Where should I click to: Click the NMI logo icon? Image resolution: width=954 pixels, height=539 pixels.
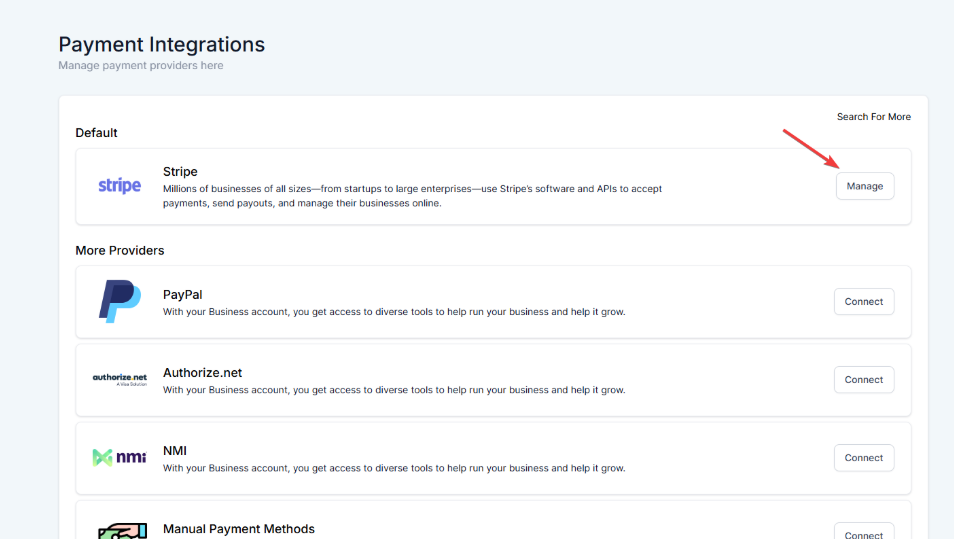coord(119,457)
